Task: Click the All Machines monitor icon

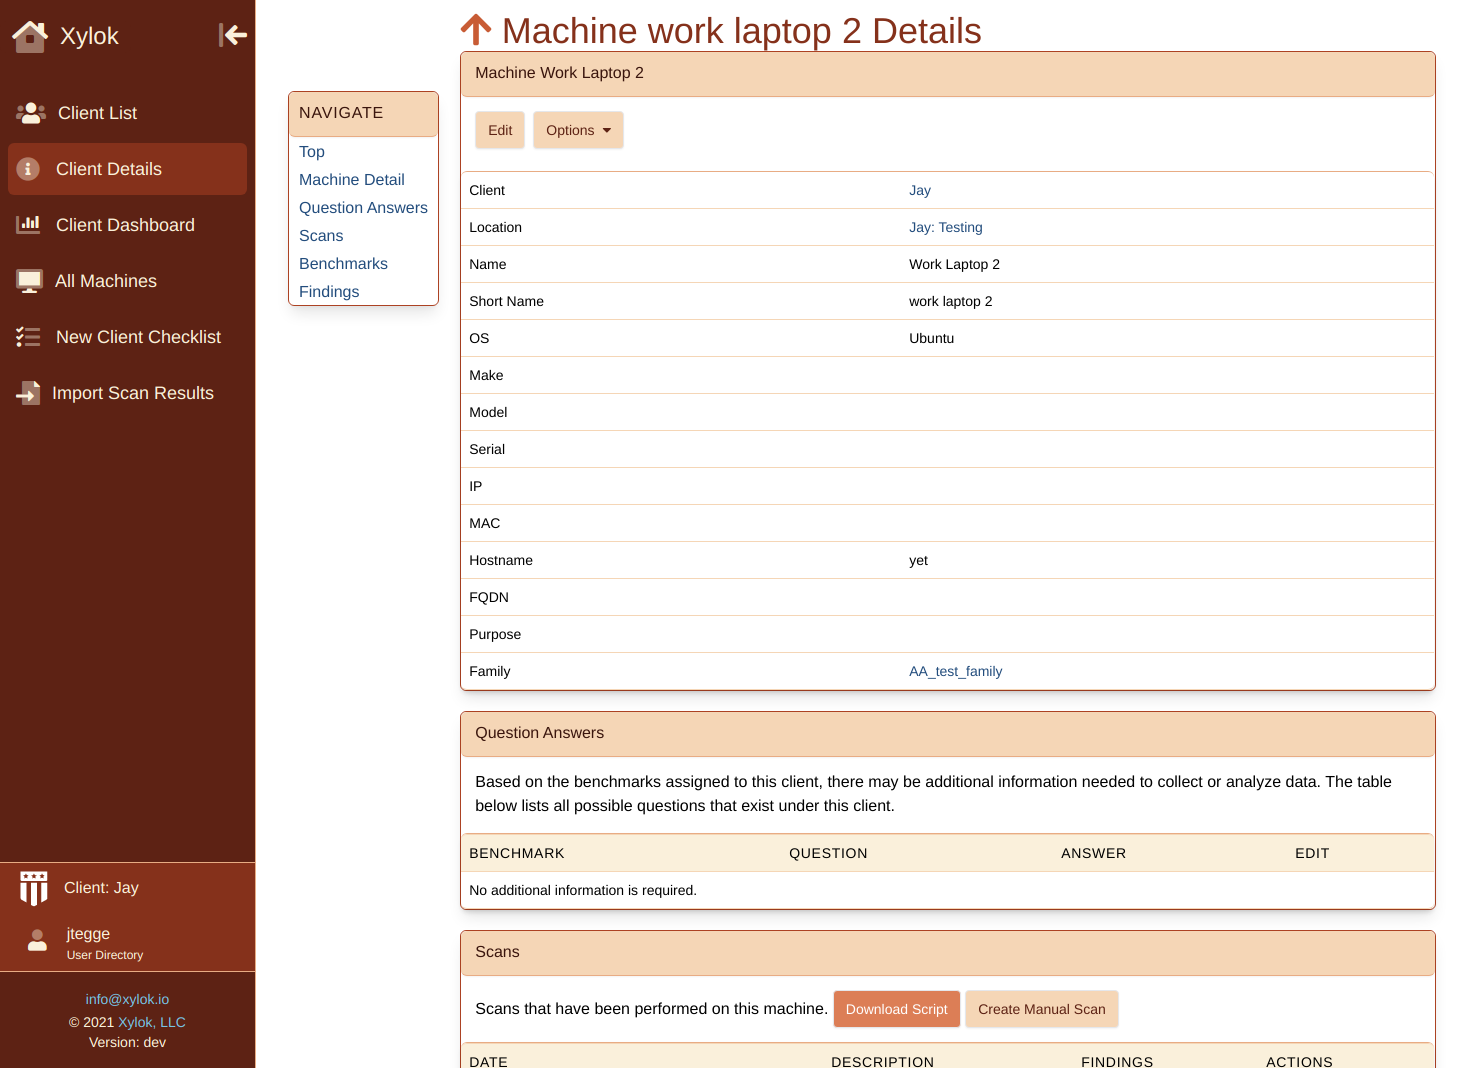Action: click(x=29, y=281)
